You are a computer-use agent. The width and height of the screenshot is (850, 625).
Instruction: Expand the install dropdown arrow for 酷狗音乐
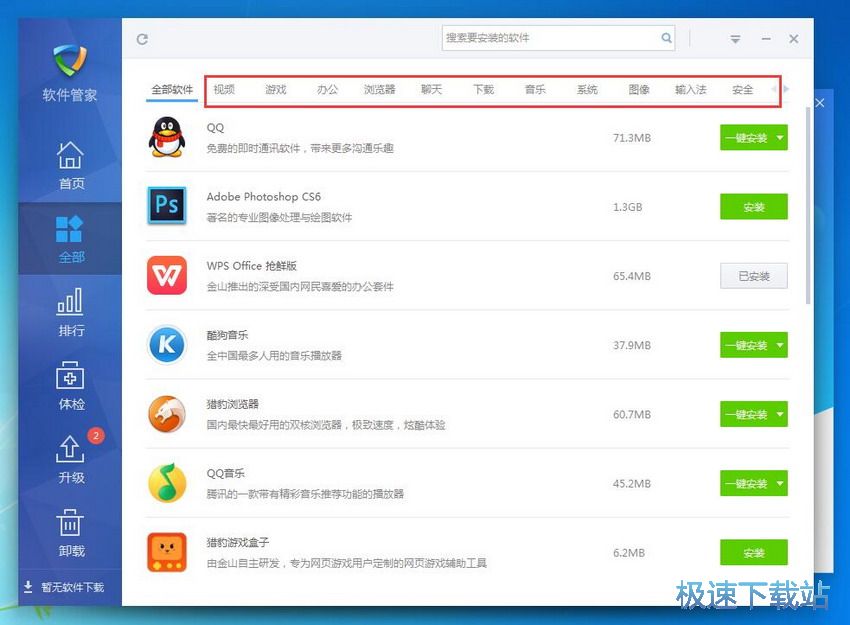point(780,345)
